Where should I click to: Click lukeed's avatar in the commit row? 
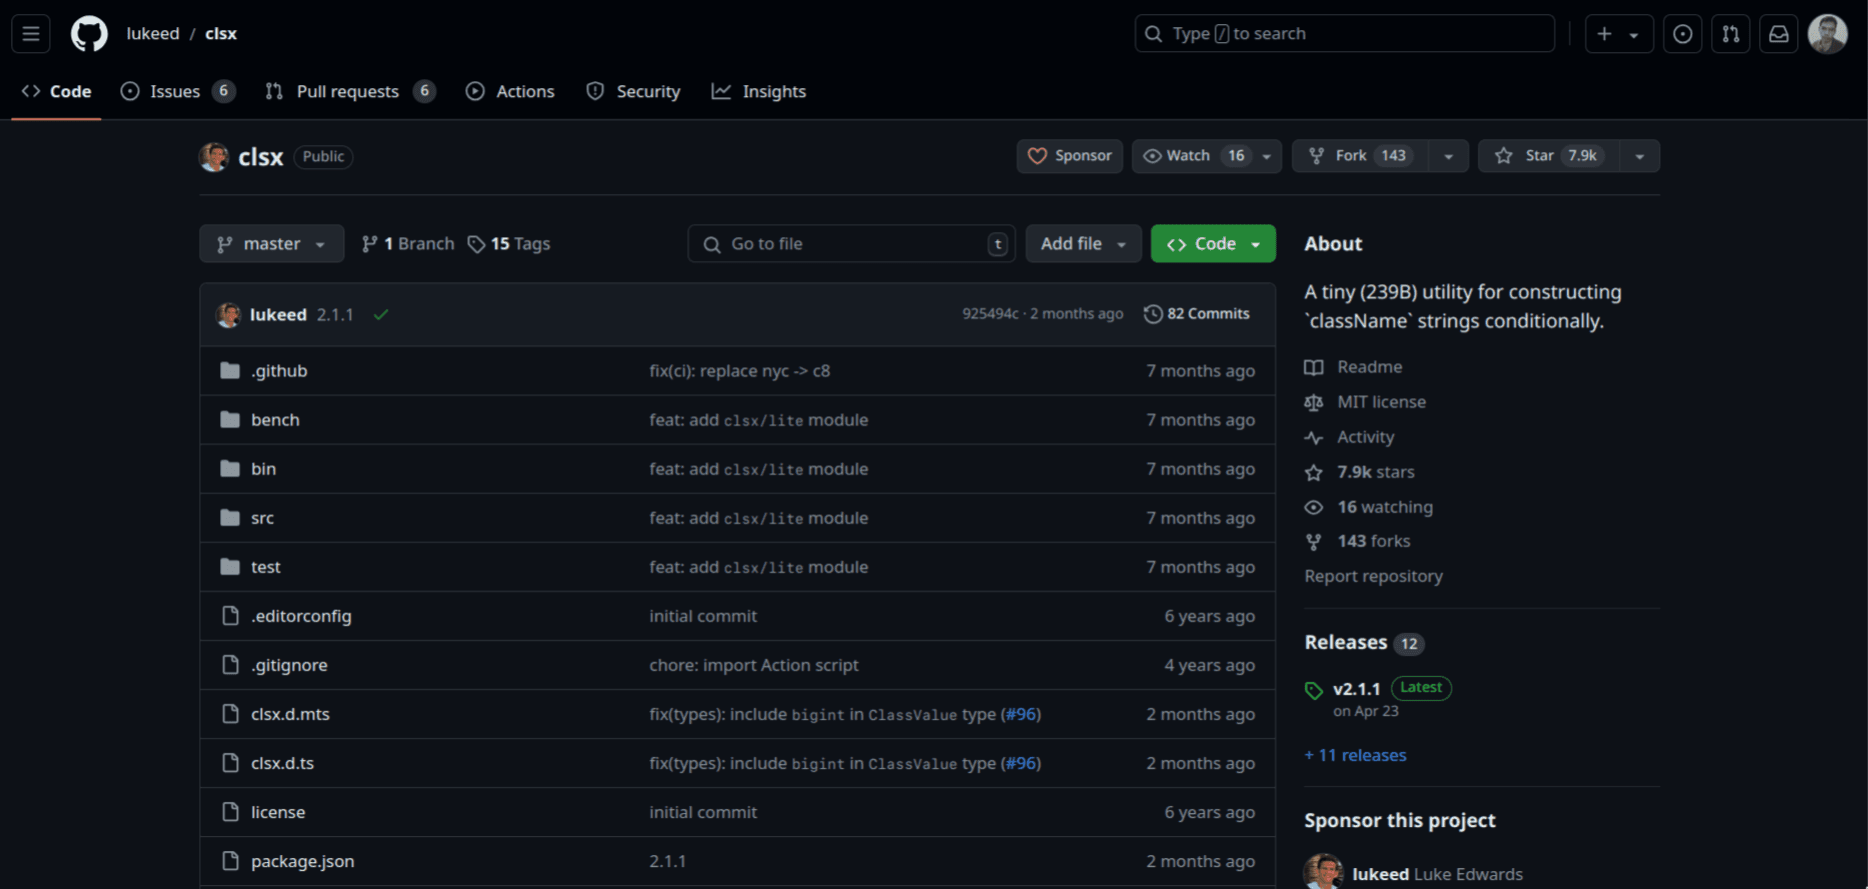pyautogui.click(x=229, y=315)
